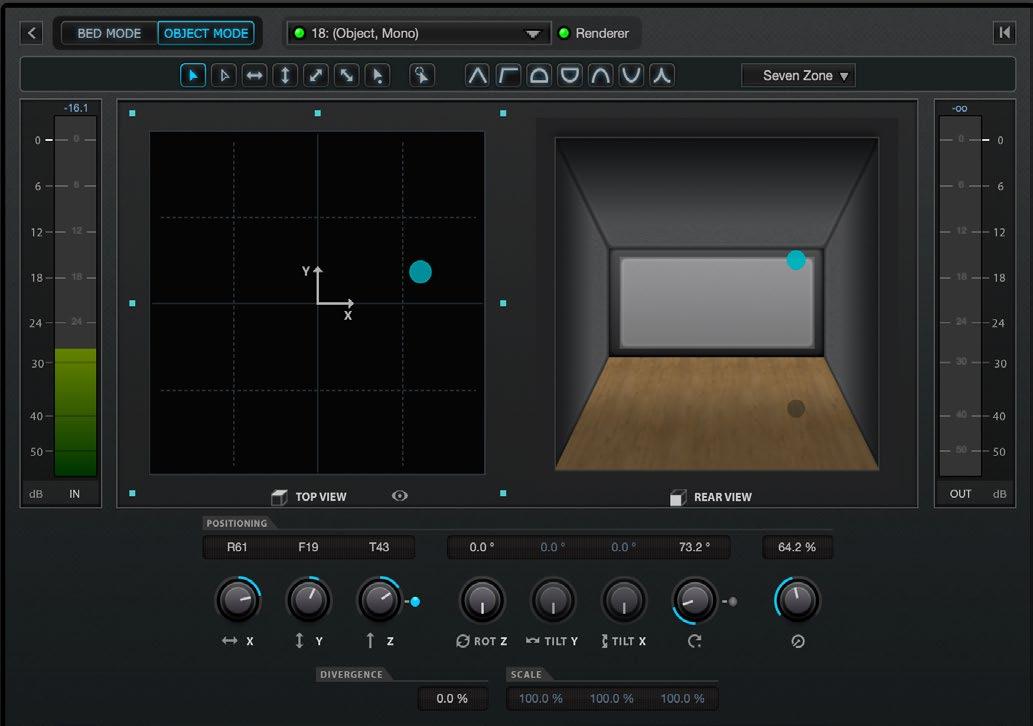Click the X position knob
The width and height of the screenshot is (1033, 726).
238,600
